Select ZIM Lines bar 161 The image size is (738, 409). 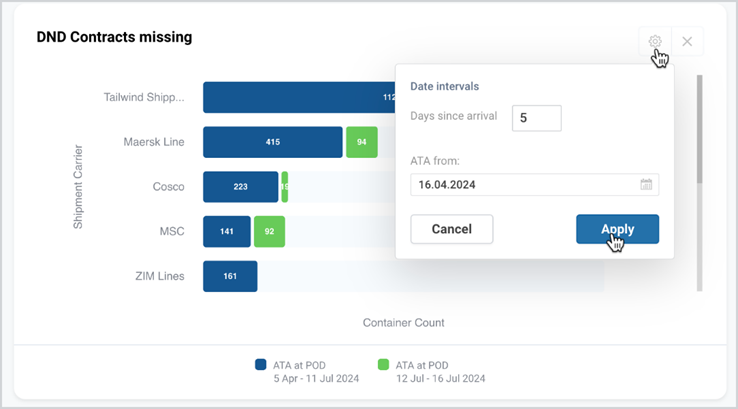(230, 276)
